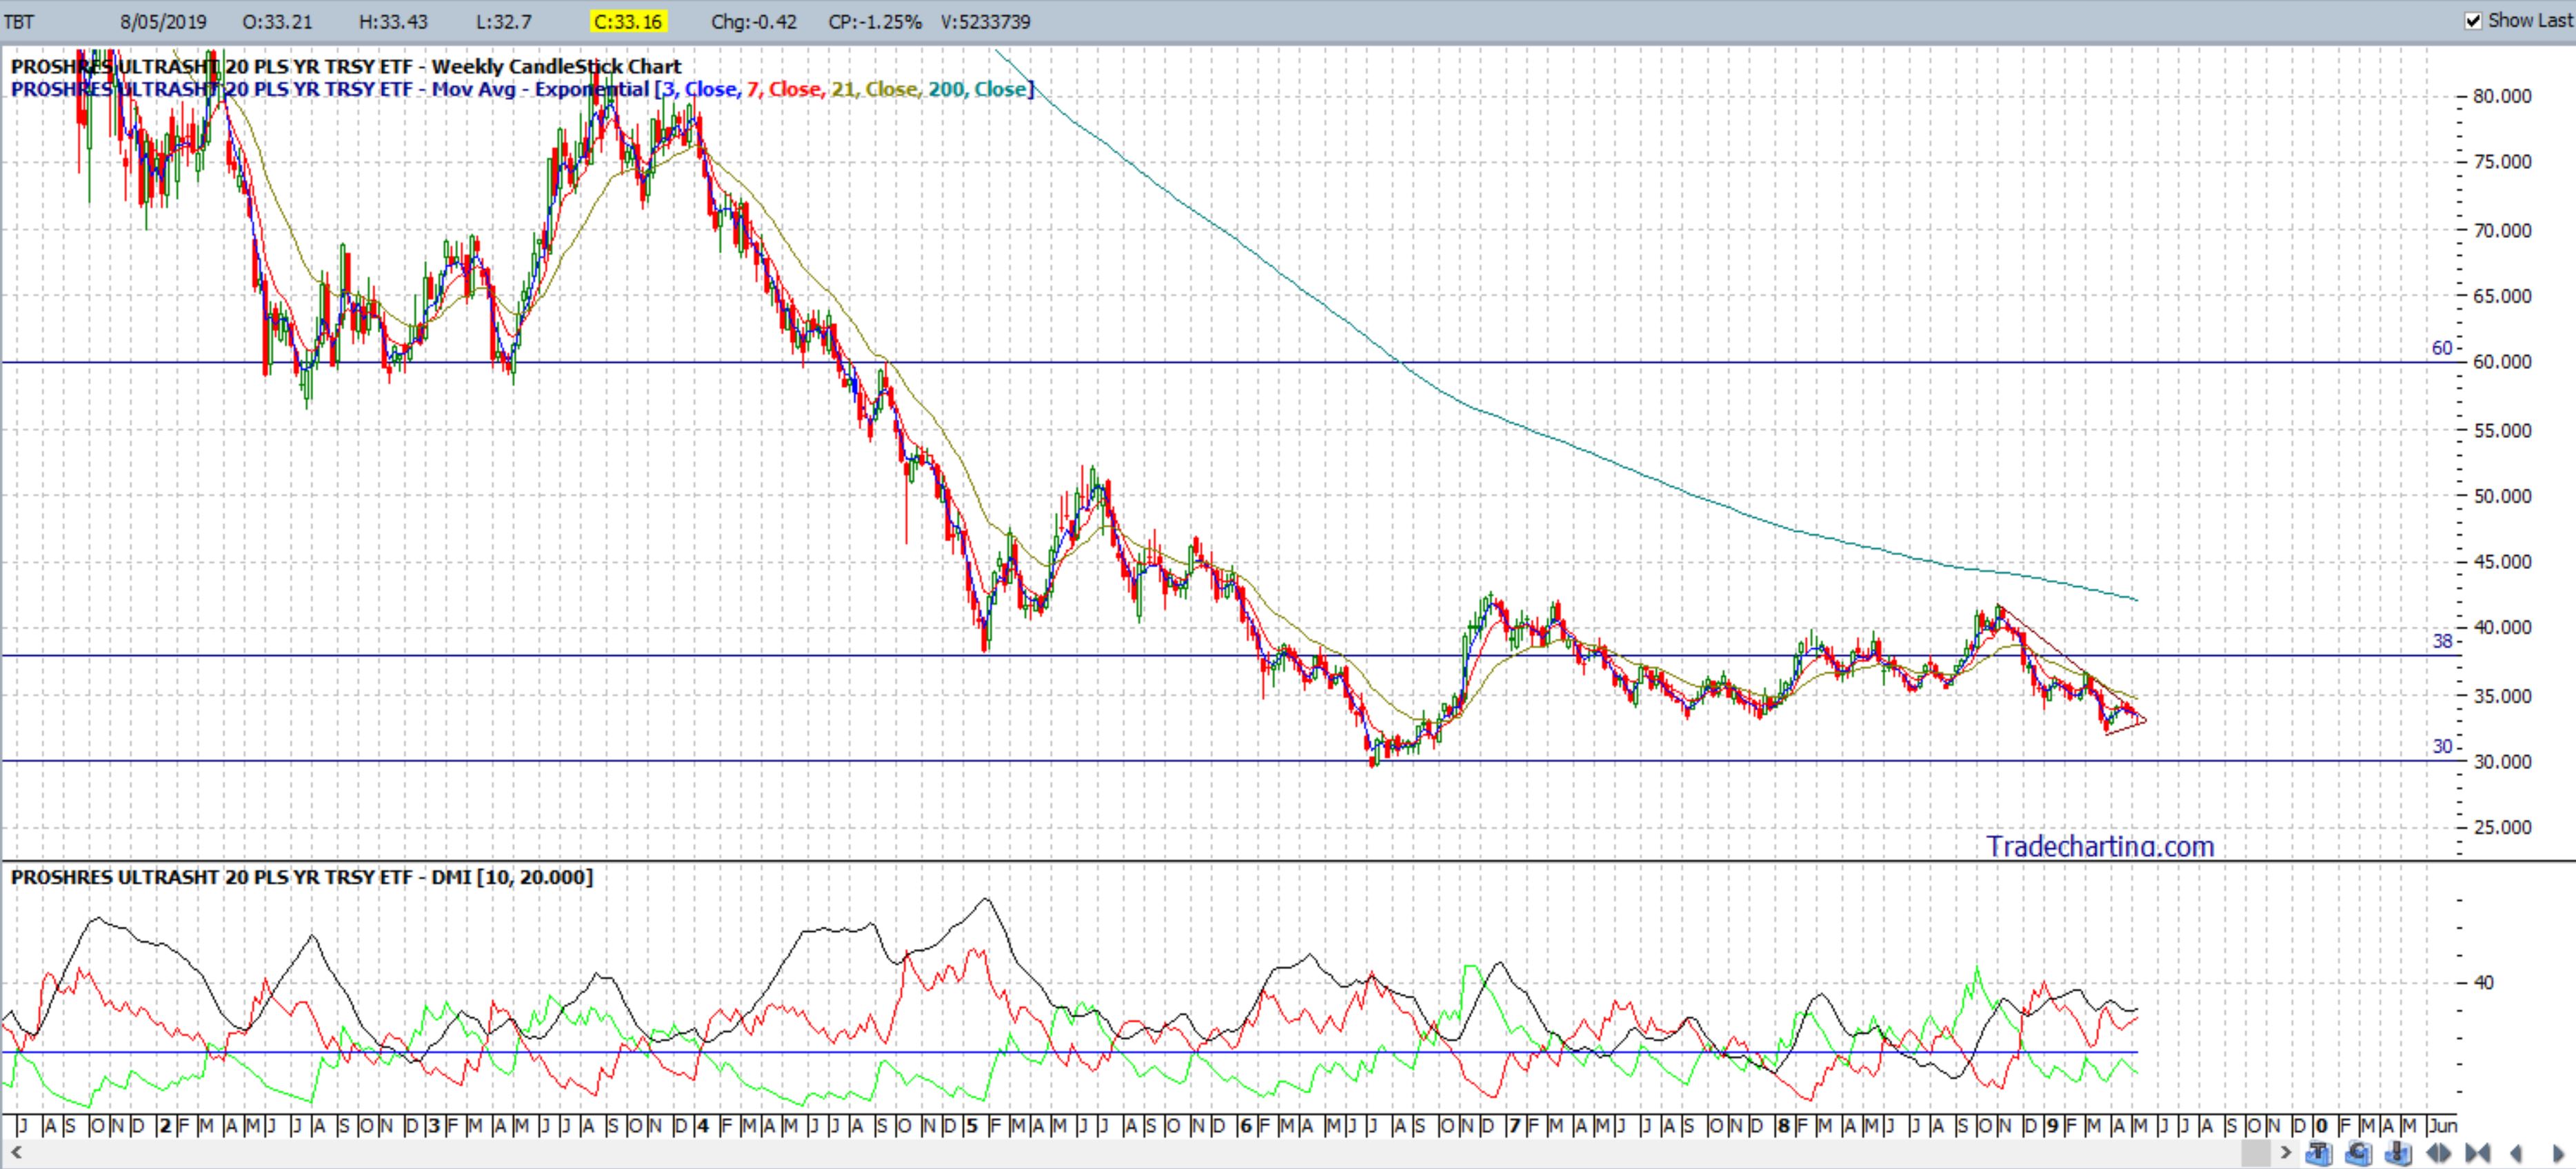Click the blue 'C' chart tool icon

pos(2360,1153)
